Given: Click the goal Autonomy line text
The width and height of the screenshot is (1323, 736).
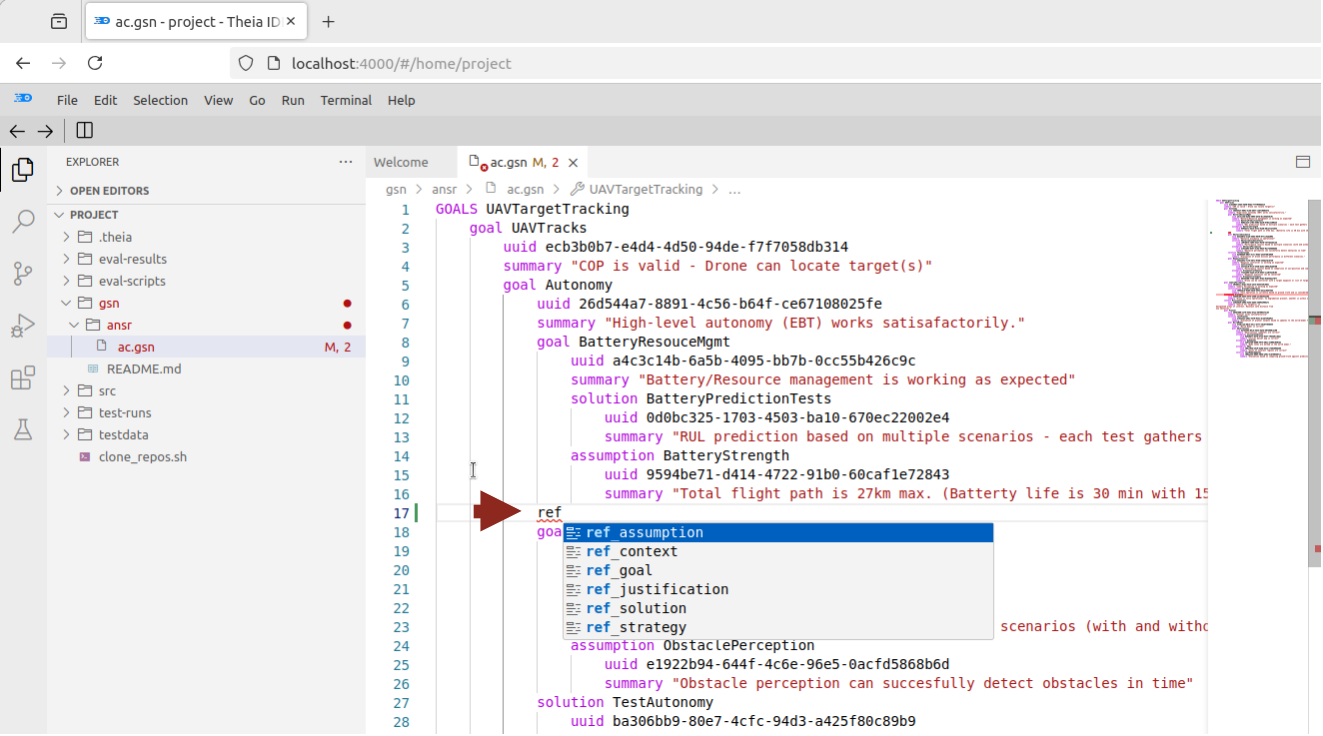Looking at the screenshot, I should click(x=558, y=286).
